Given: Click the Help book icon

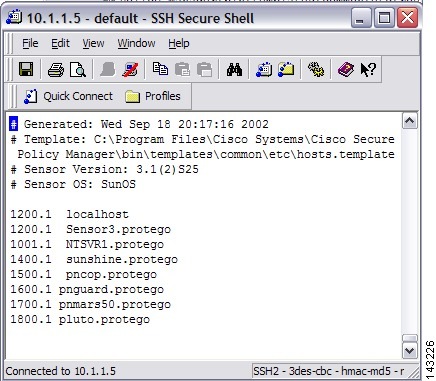Looking at the screenshot, I should (346, 70).
